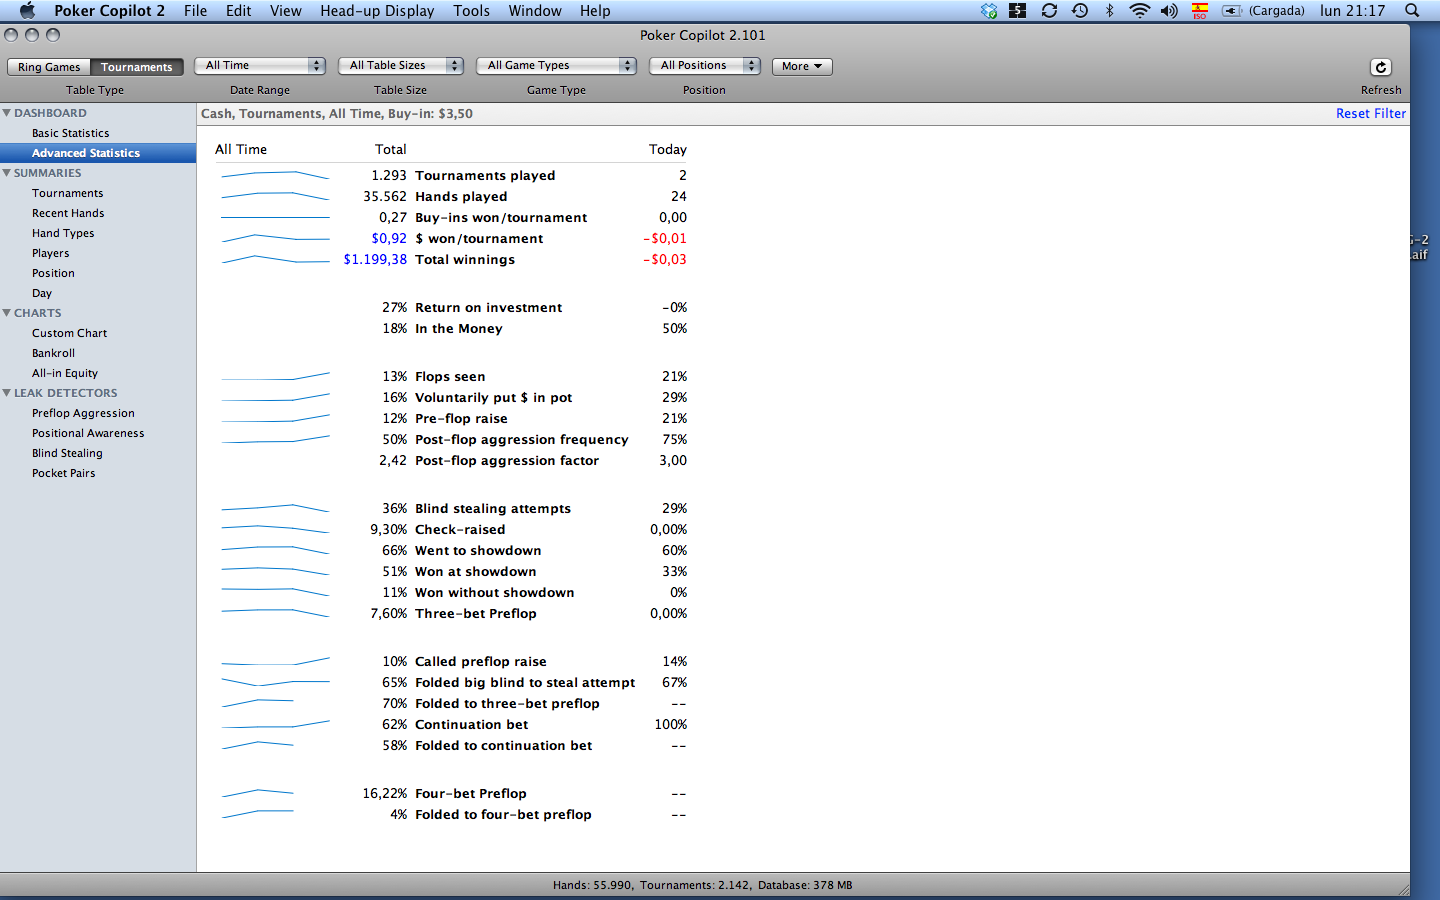The width and height of the screenshot is (1440, 900).
Task: Click the menu bar clock lun 21:17
Action: pos(1352,10)
